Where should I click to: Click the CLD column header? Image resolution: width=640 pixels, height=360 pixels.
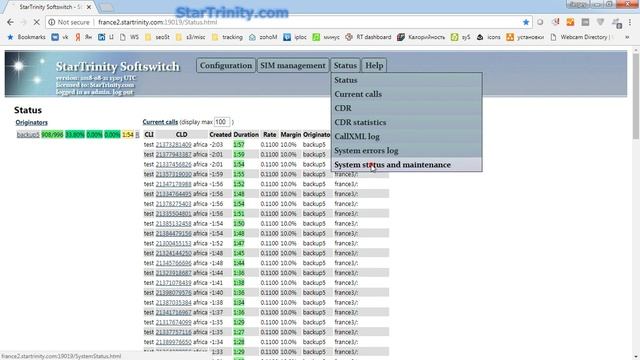click(x=182, y=134)
